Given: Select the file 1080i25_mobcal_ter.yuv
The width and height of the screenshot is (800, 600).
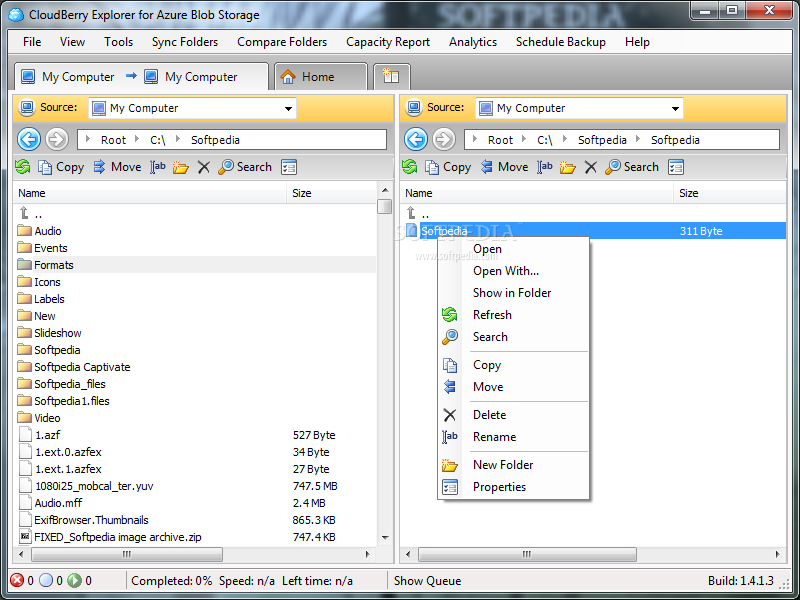Looking at the screenshot, I should pyautogui.click(x=196, y=486).
